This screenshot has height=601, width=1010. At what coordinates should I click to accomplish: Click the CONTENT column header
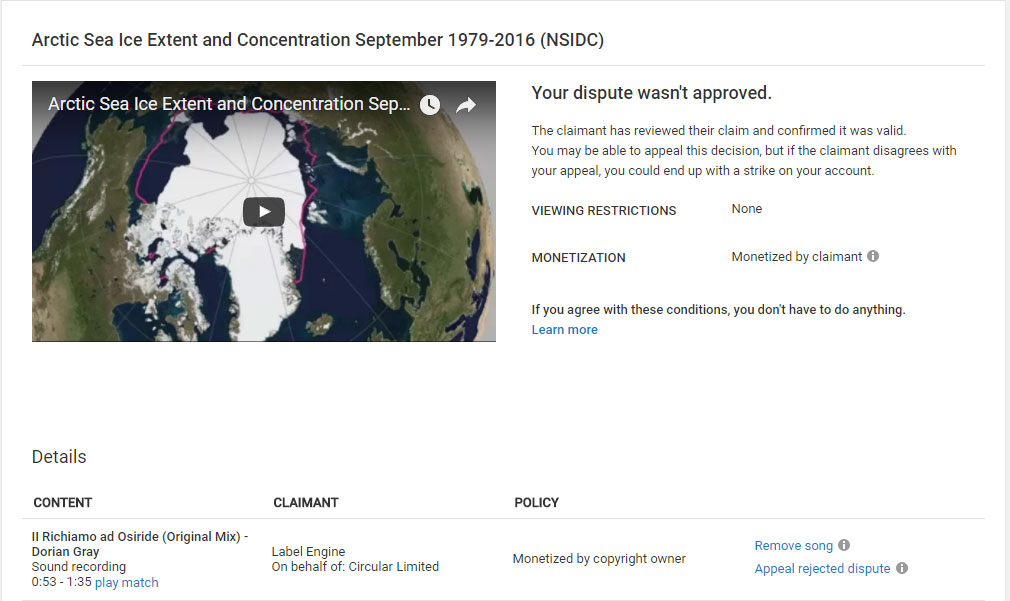pyautogui.click(x=63, y=503)
